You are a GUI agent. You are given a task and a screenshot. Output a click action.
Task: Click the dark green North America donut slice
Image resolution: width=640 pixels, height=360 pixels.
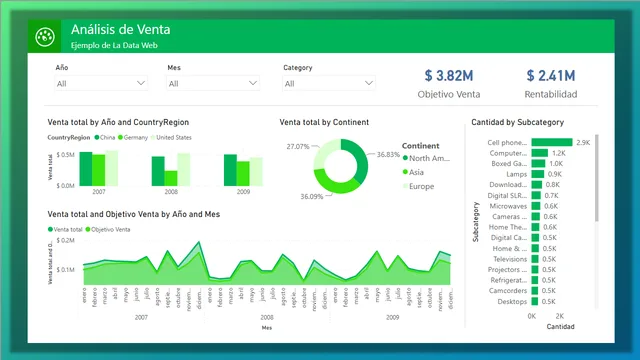tap(358, 161)
